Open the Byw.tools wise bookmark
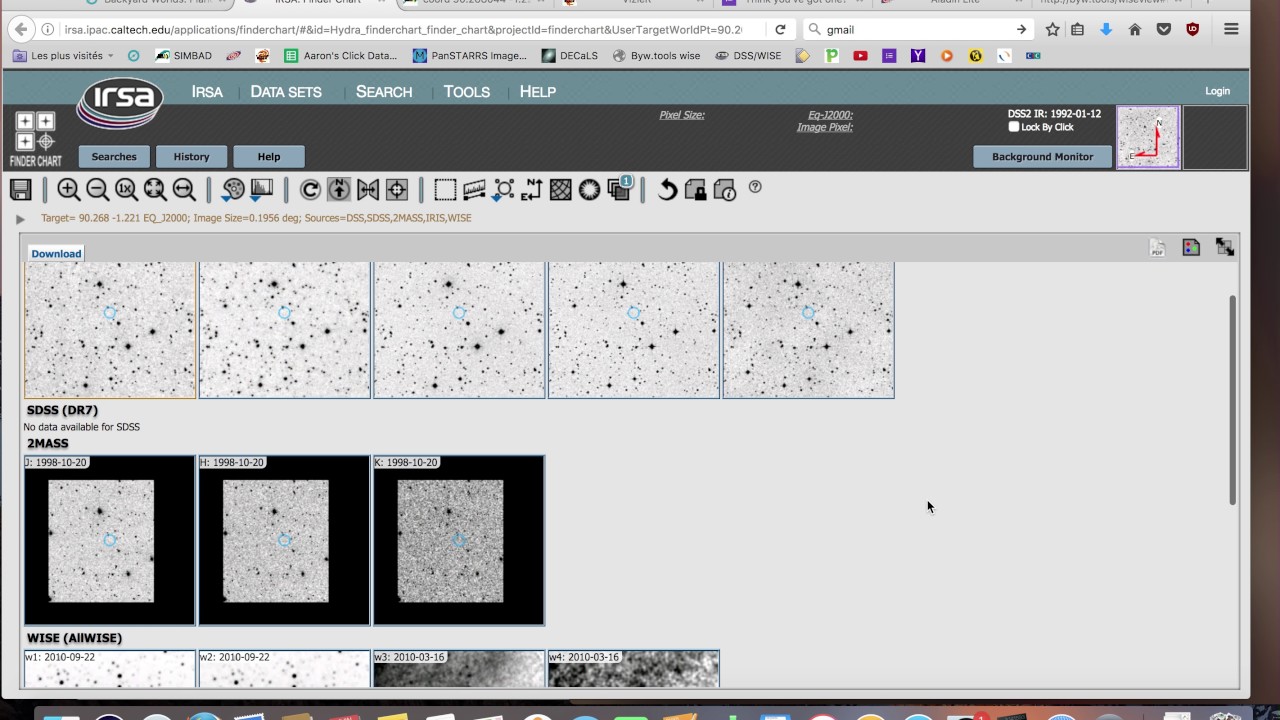This screenshot has width=1280, height=720. click(656, 56)
